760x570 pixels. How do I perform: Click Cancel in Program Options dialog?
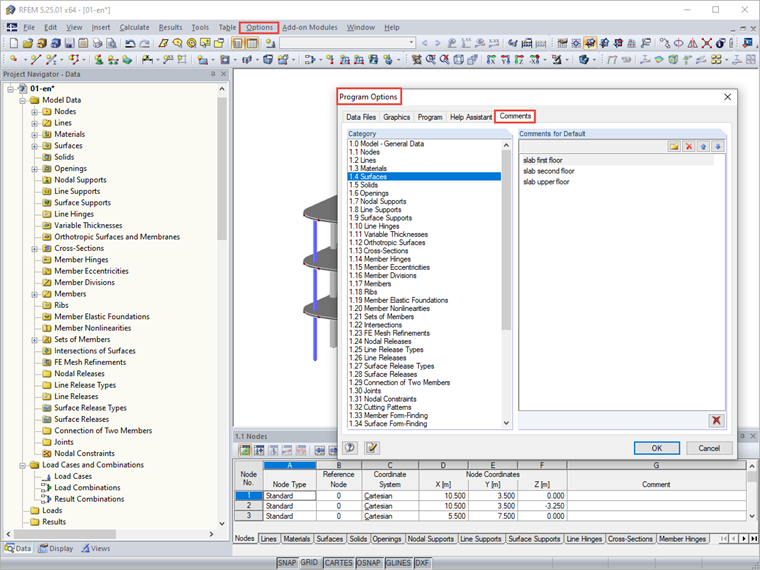tap(709, 448)
